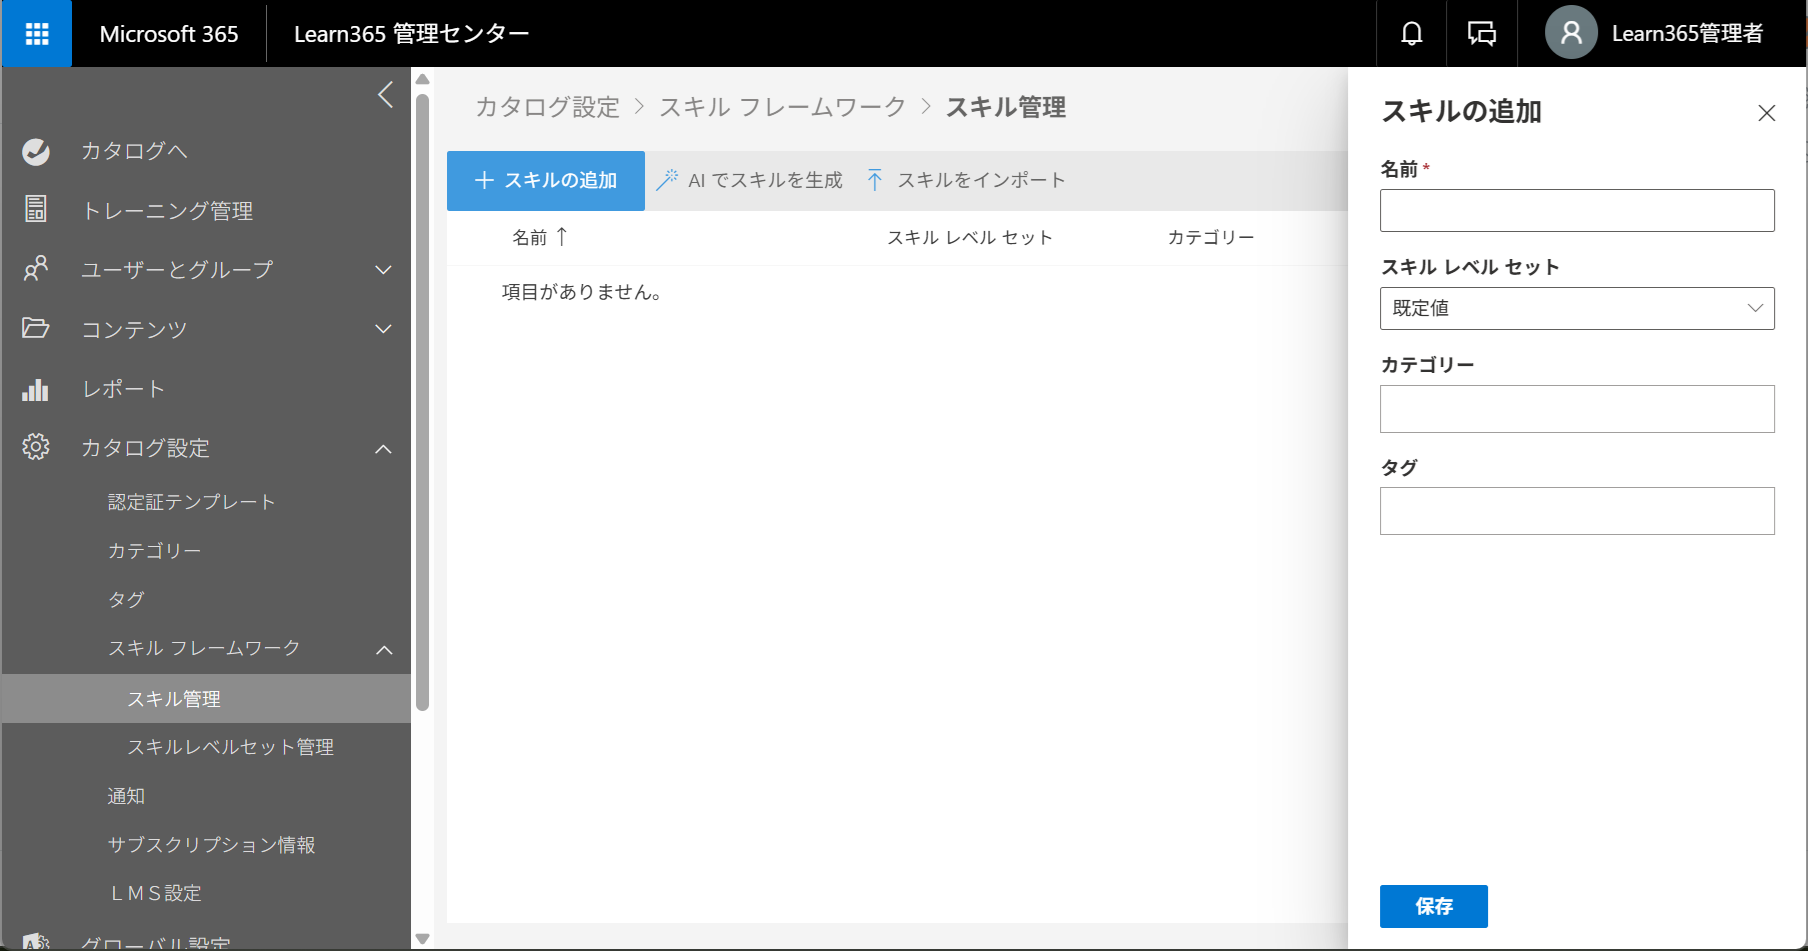
Task: Sort by スキル レベル セット column
Action: tap(970, 237)
